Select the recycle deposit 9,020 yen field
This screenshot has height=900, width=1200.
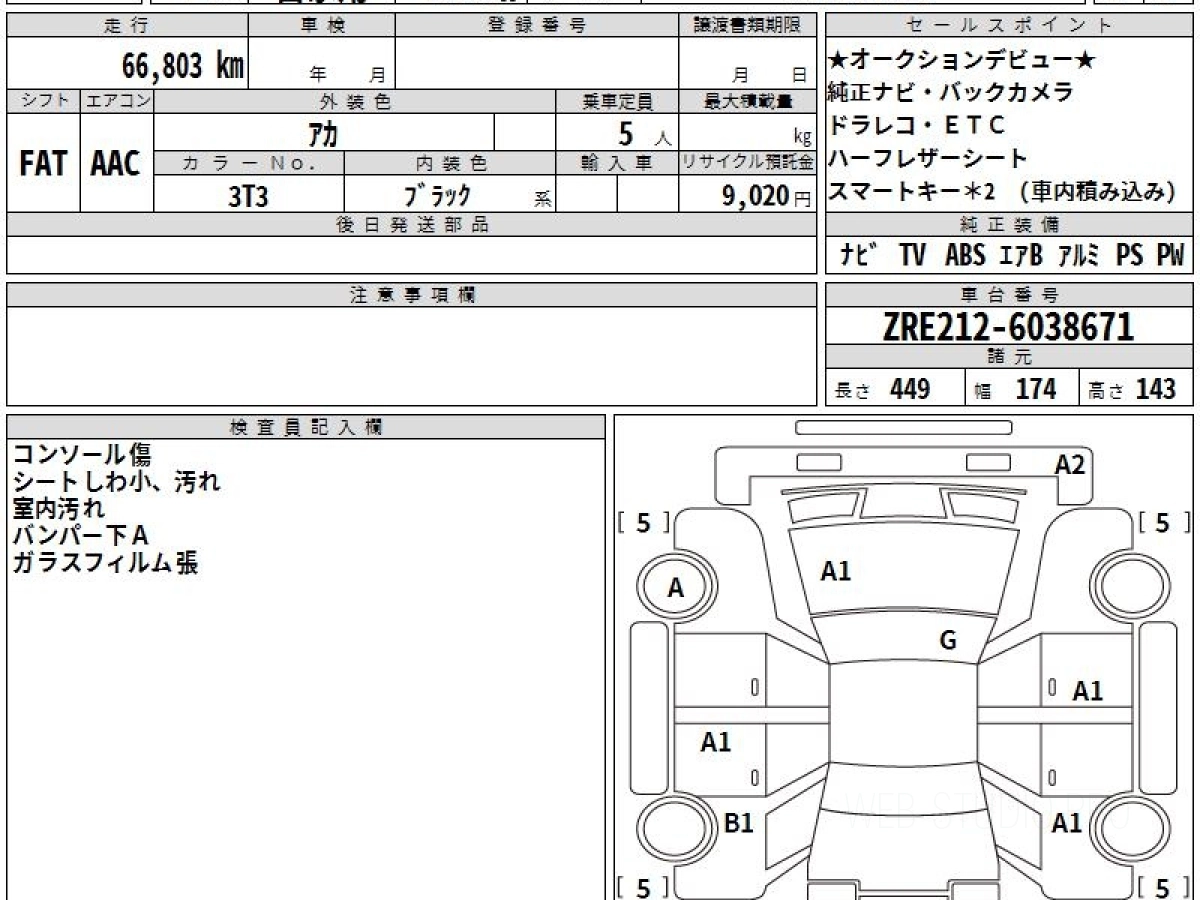[747, 195]
